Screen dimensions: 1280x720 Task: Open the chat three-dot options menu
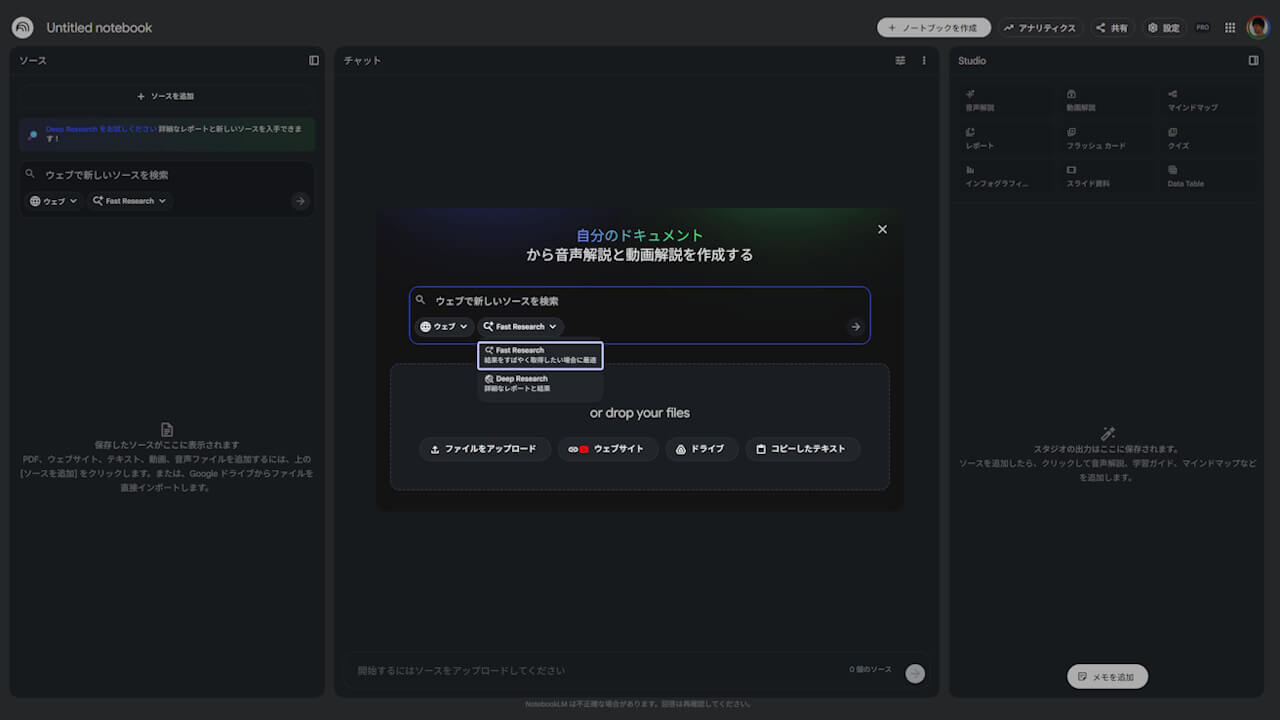(923, 60)
